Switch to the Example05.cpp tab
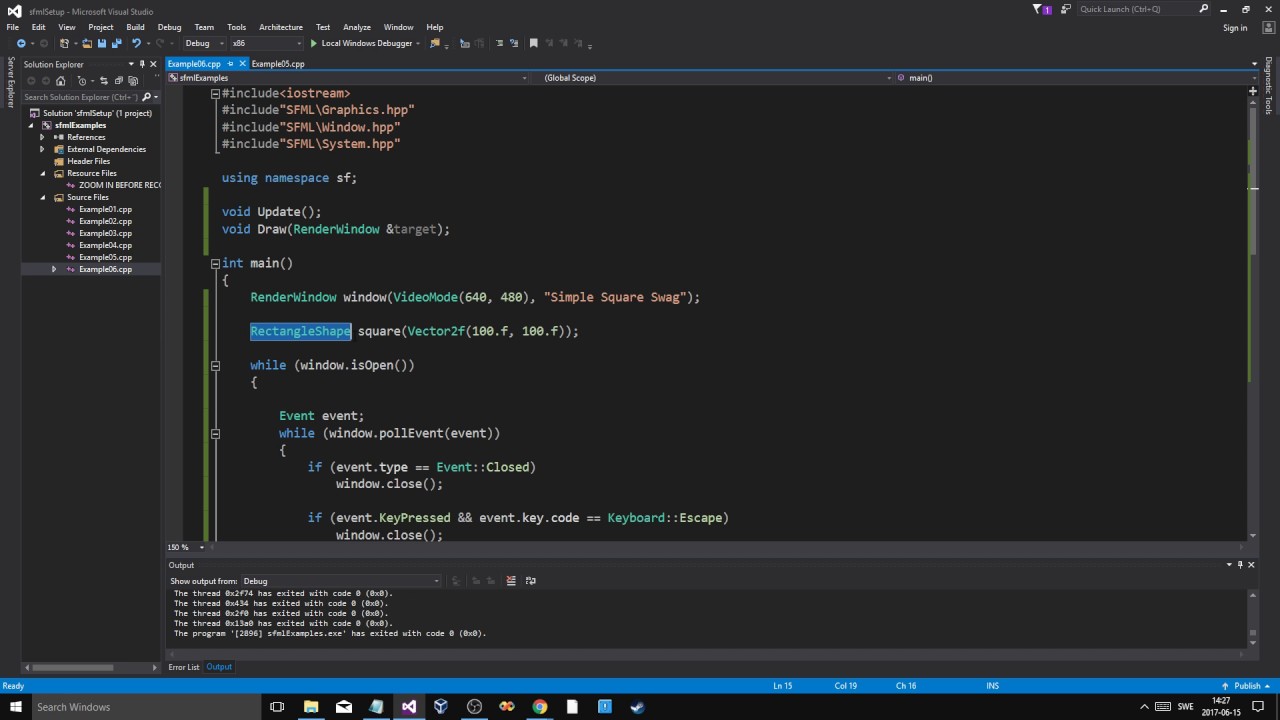Screen dimensions: 1280x720 278,64
